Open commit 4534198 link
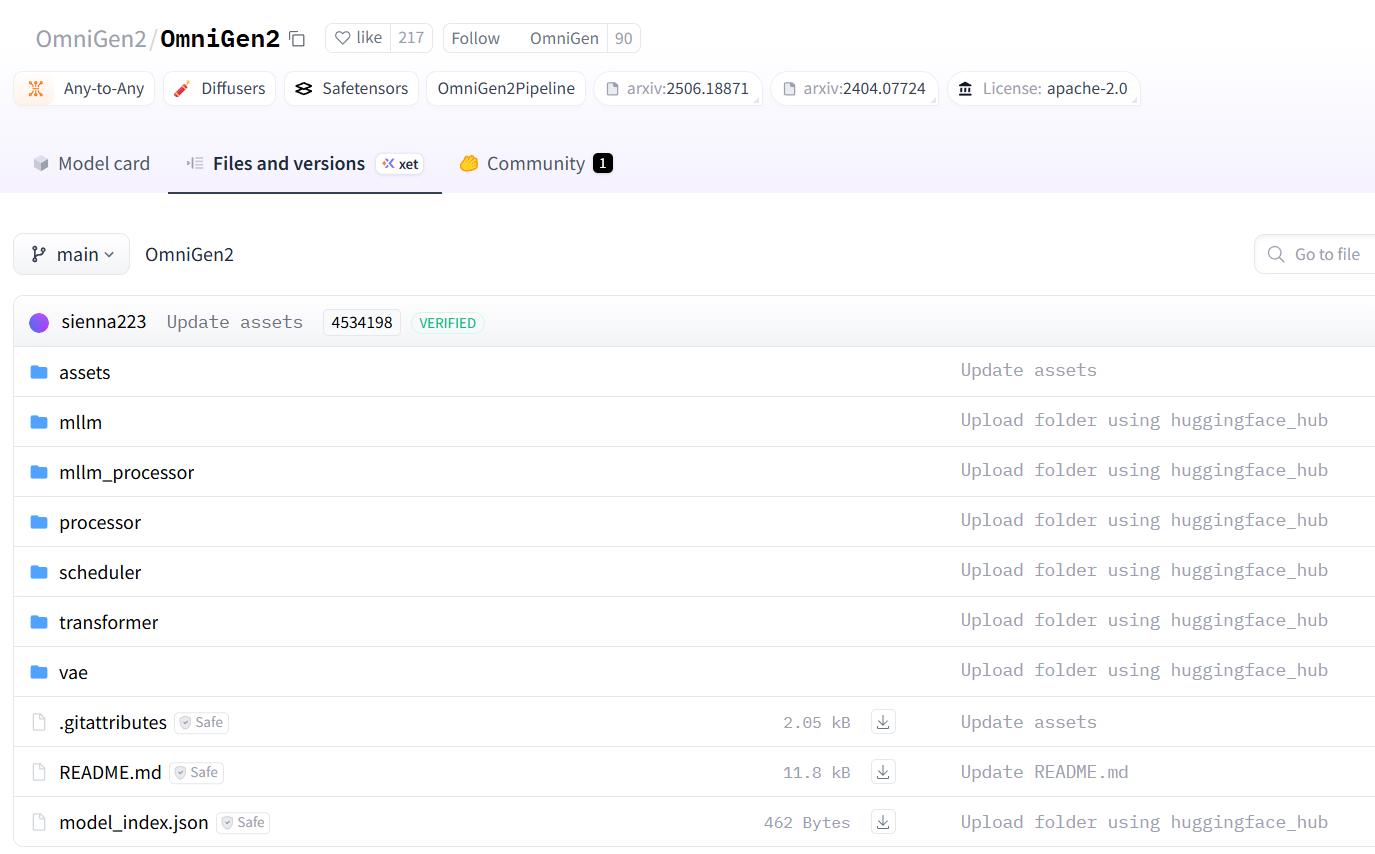The width and height of the screenshot is (1375, 854). 362,322
